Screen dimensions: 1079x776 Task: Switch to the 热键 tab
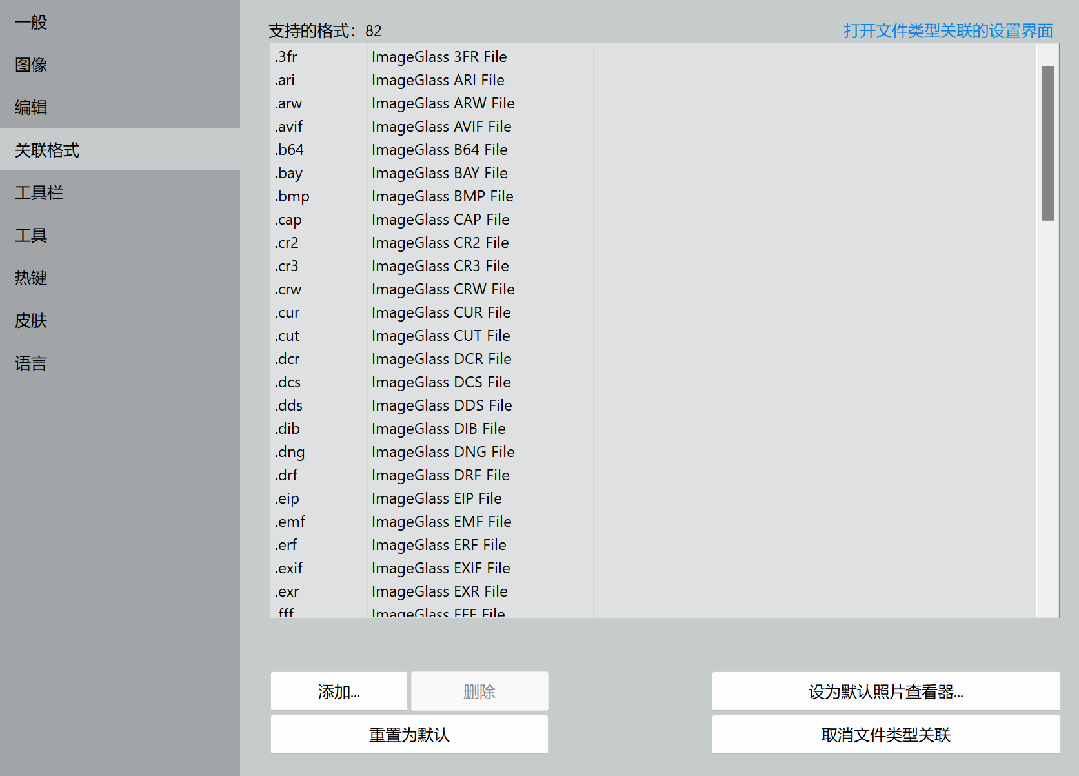(x=120, y=278)
